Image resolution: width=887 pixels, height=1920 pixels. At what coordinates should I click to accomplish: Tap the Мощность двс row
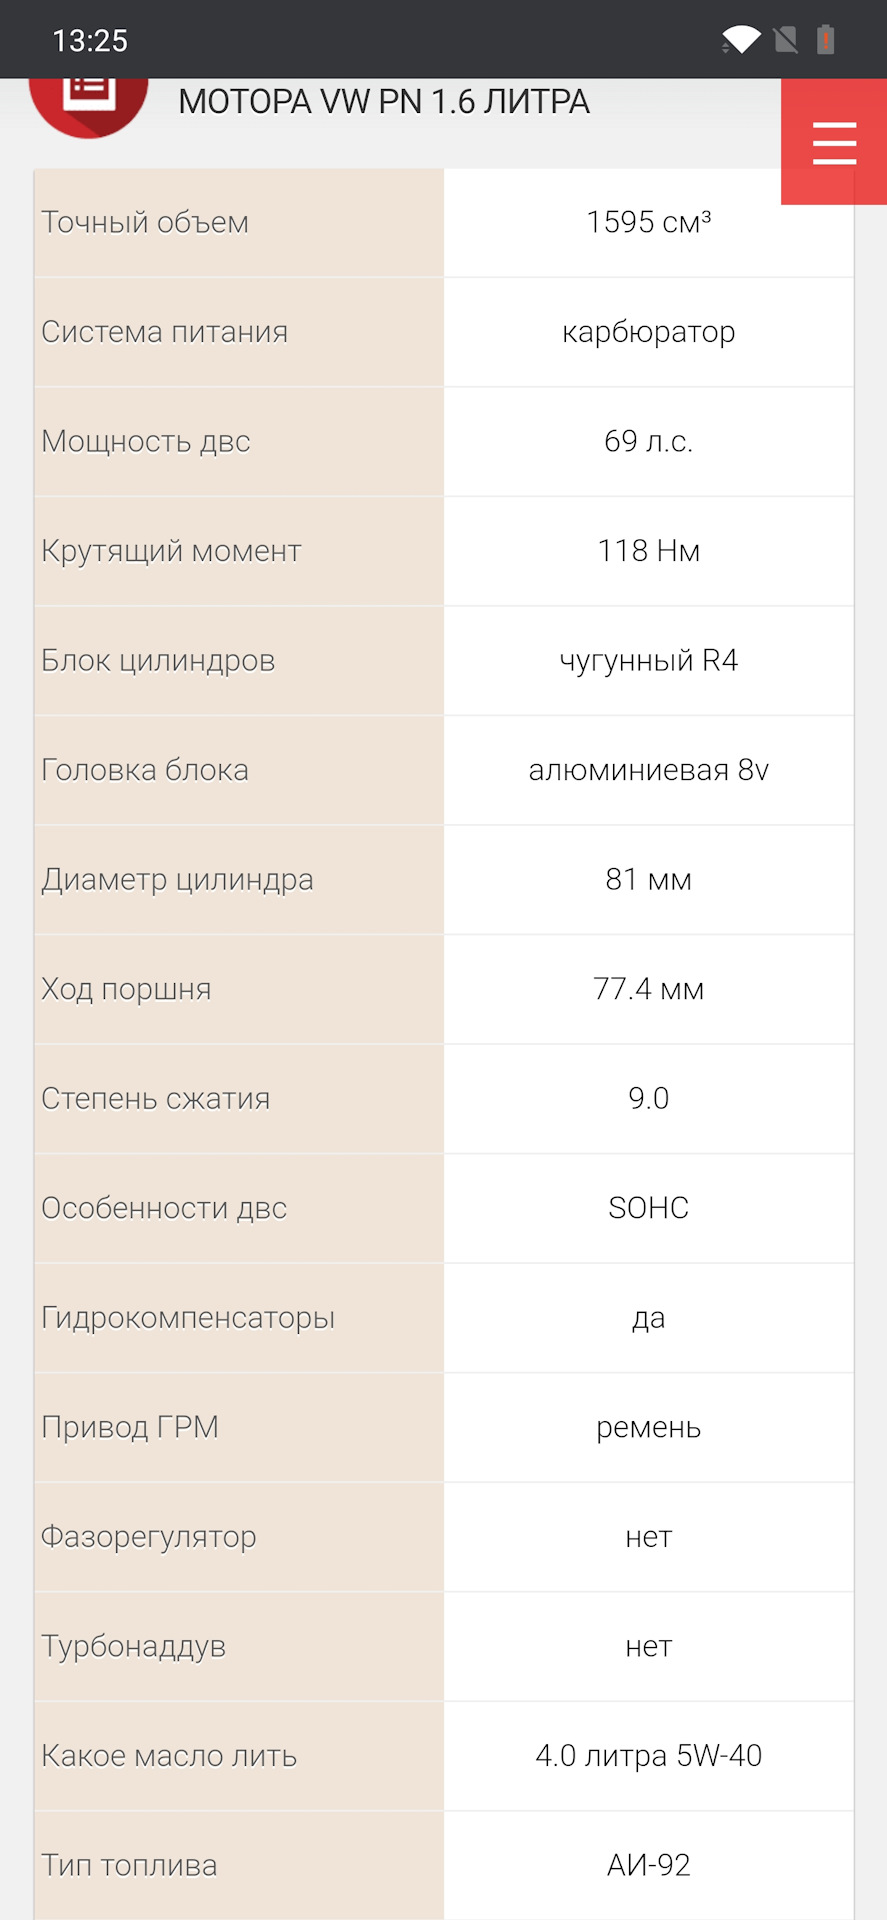pyautogui.click(x=146, y=441)
